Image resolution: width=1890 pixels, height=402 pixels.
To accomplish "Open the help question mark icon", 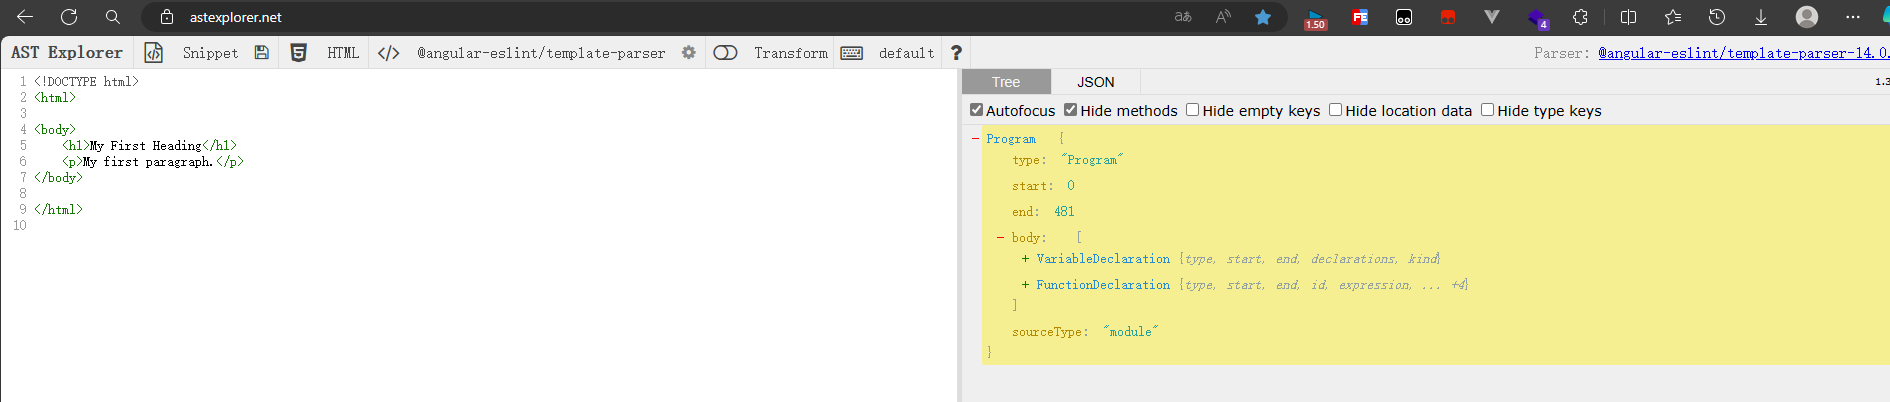I will 956,53.
